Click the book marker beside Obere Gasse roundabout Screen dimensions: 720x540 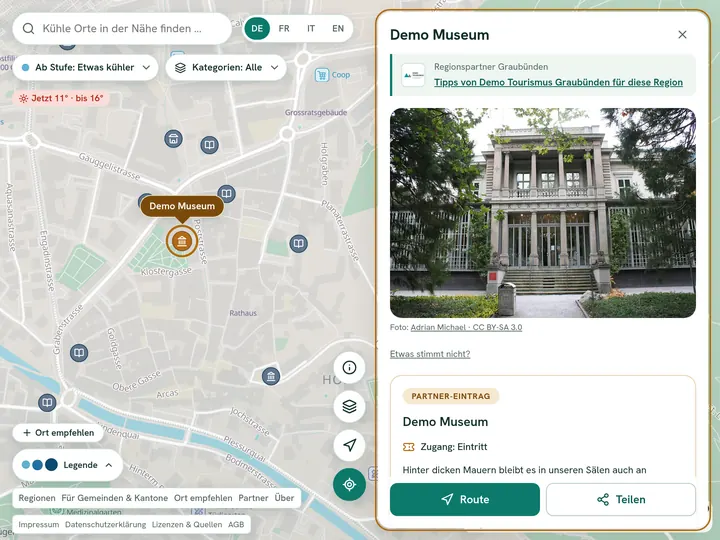[x=47, y=403]
